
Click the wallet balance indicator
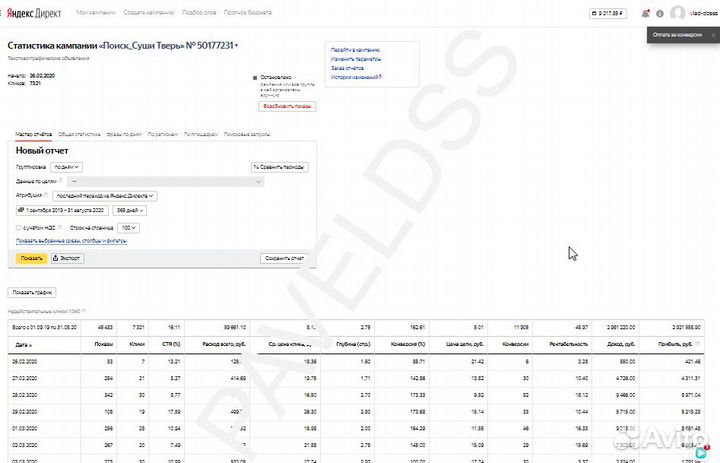611,13
